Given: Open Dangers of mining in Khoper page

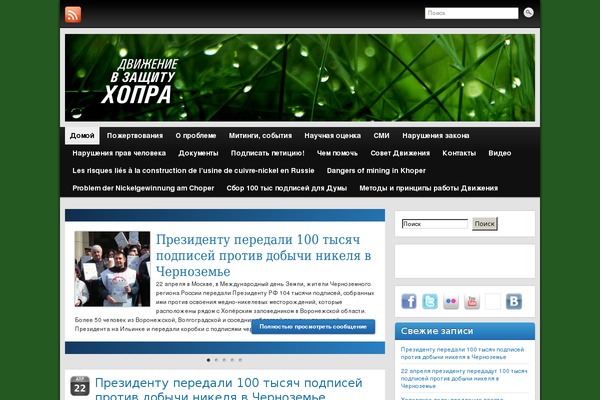Looking at the screenshot, I should [x=376, y=171].
